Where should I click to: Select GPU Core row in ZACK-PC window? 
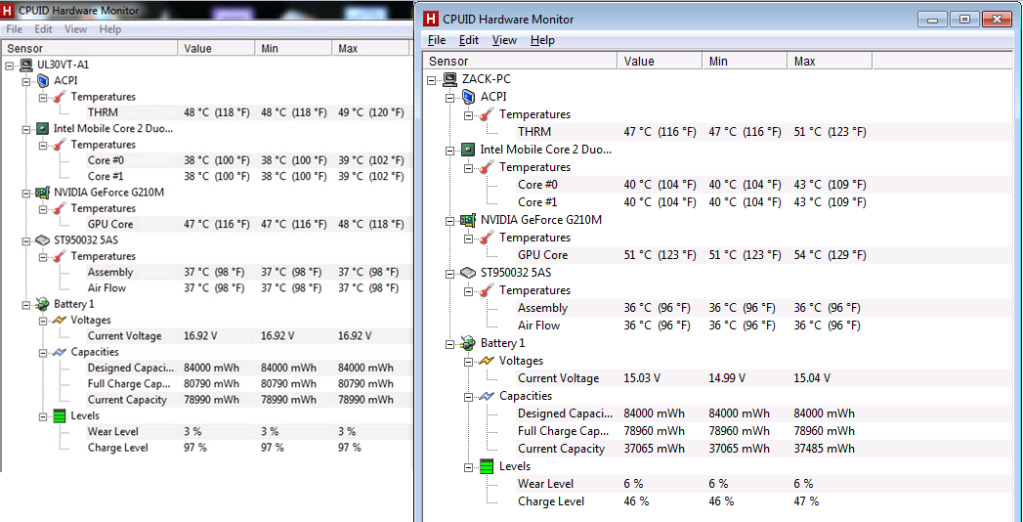[x=692, y=255]
